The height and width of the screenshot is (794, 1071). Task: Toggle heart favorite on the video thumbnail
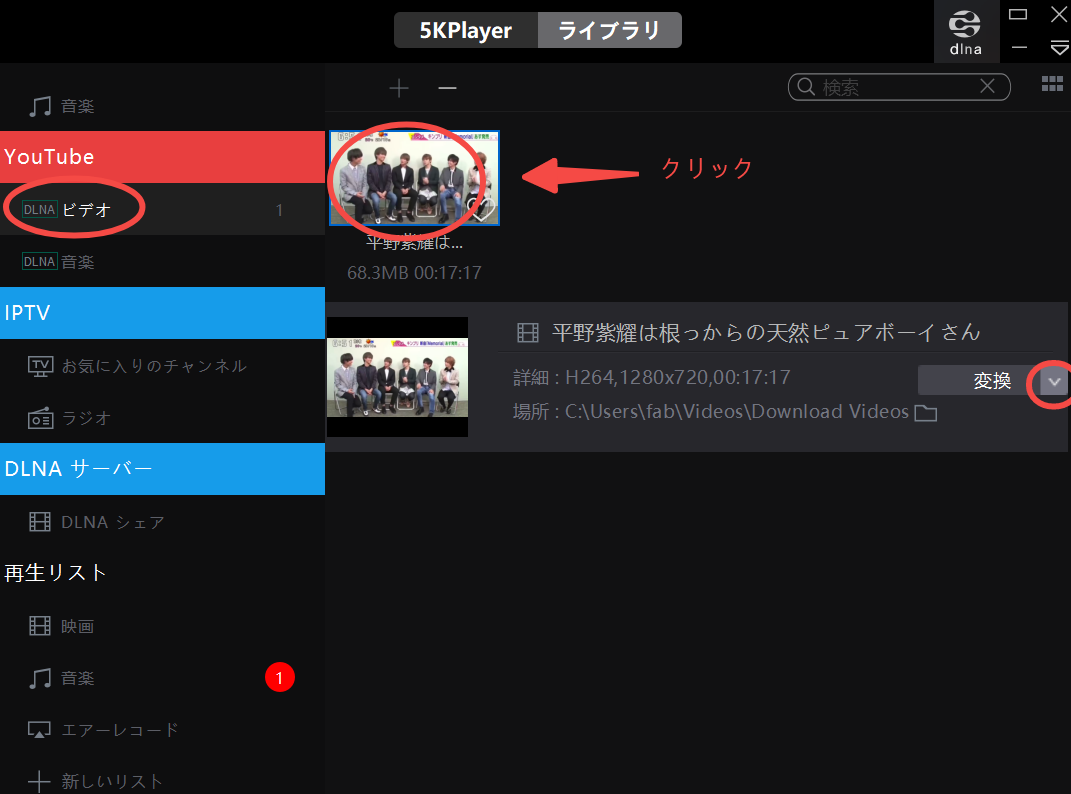click(482, 208)
